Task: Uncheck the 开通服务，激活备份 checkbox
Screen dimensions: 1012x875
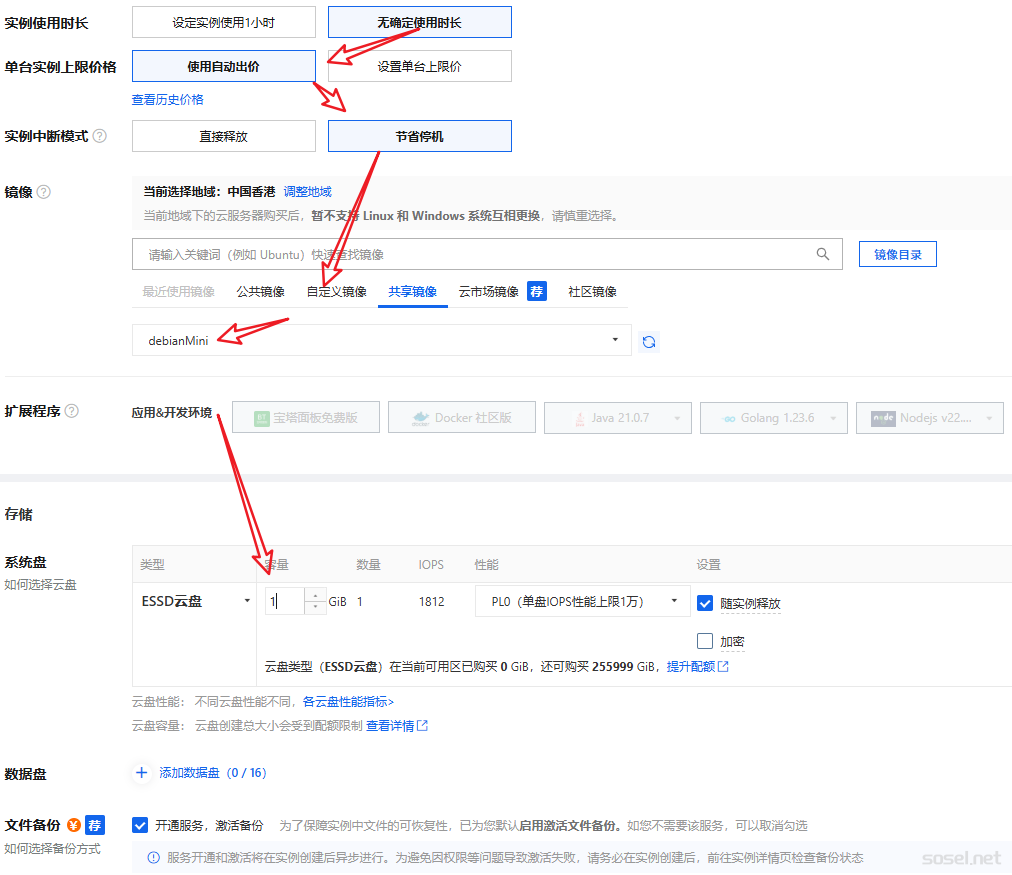Action: tap(140, 825)
